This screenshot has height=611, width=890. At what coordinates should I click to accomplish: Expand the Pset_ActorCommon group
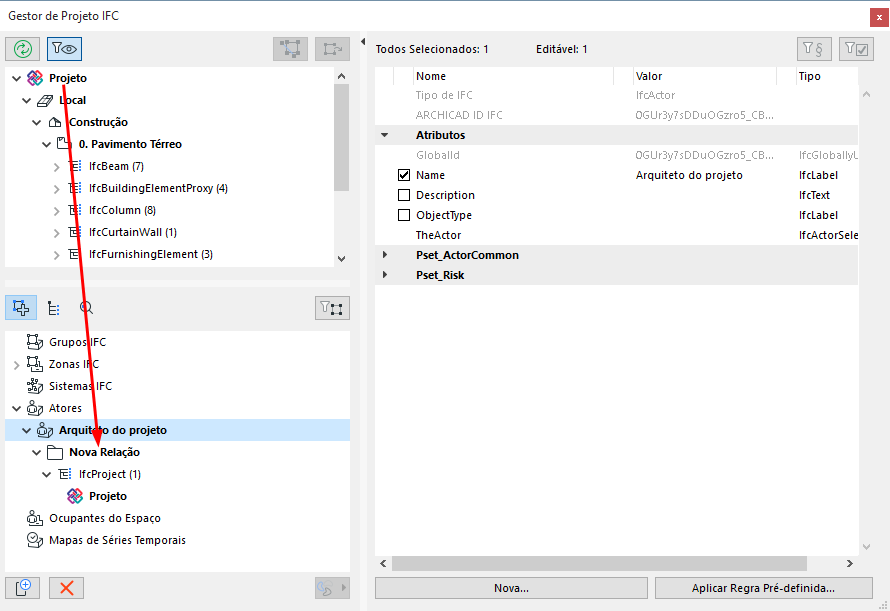click(384, 255)
